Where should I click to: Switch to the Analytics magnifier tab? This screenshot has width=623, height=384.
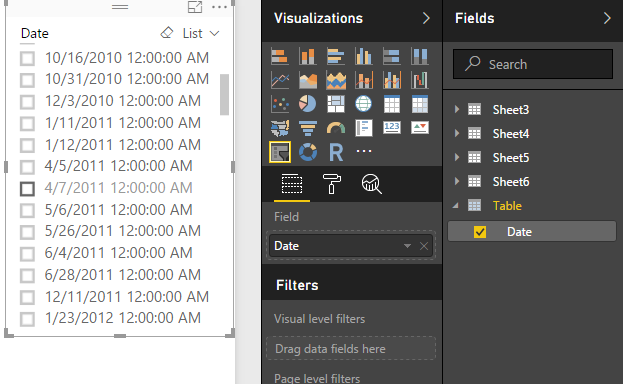point(371,184)
